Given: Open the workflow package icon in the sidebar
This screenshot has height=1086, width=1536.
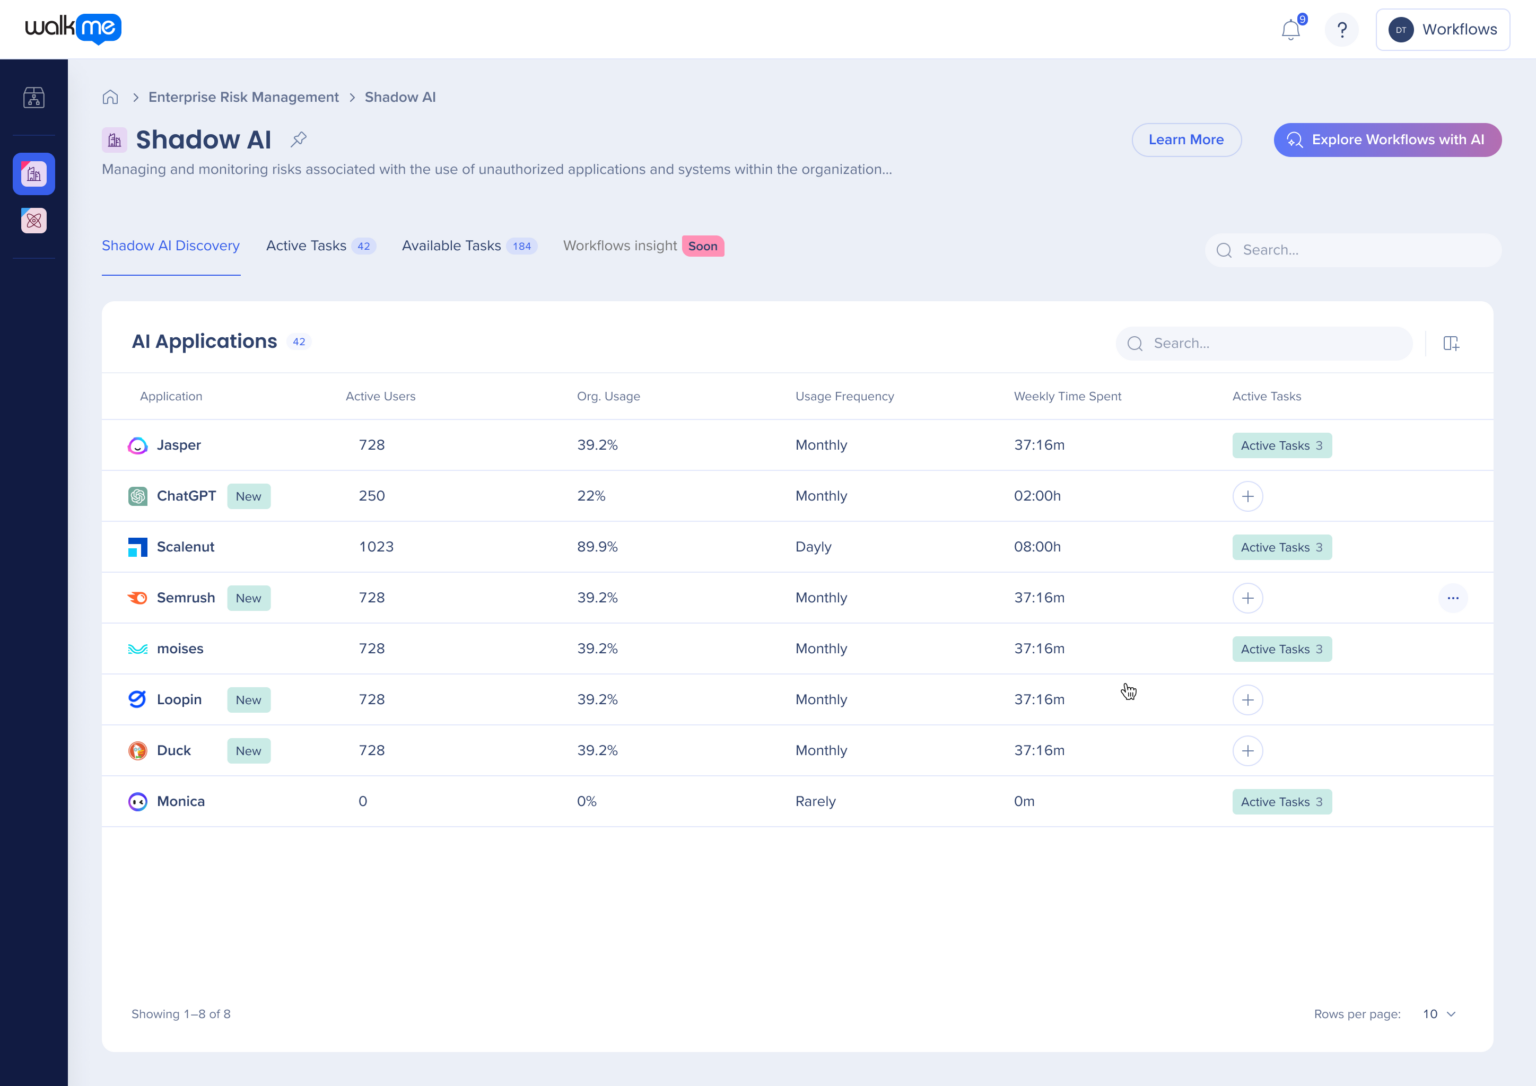Looking at the screenshot, I should click(x=34, y=97).
